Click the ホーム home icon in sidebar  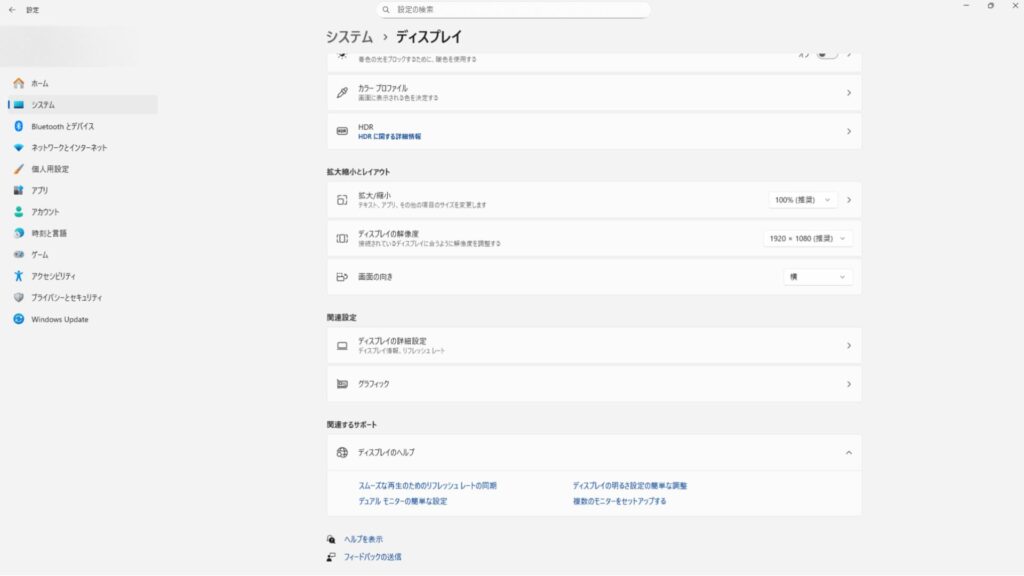(18, 83)
